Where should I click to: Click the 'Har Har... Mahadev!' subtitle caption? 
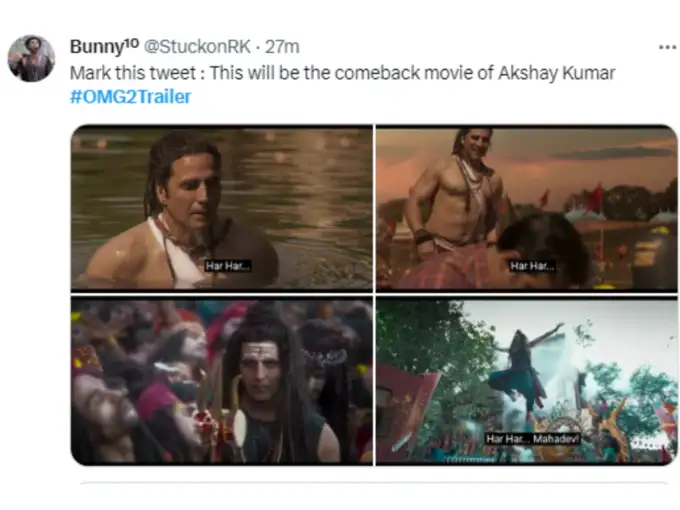point(533,439)
